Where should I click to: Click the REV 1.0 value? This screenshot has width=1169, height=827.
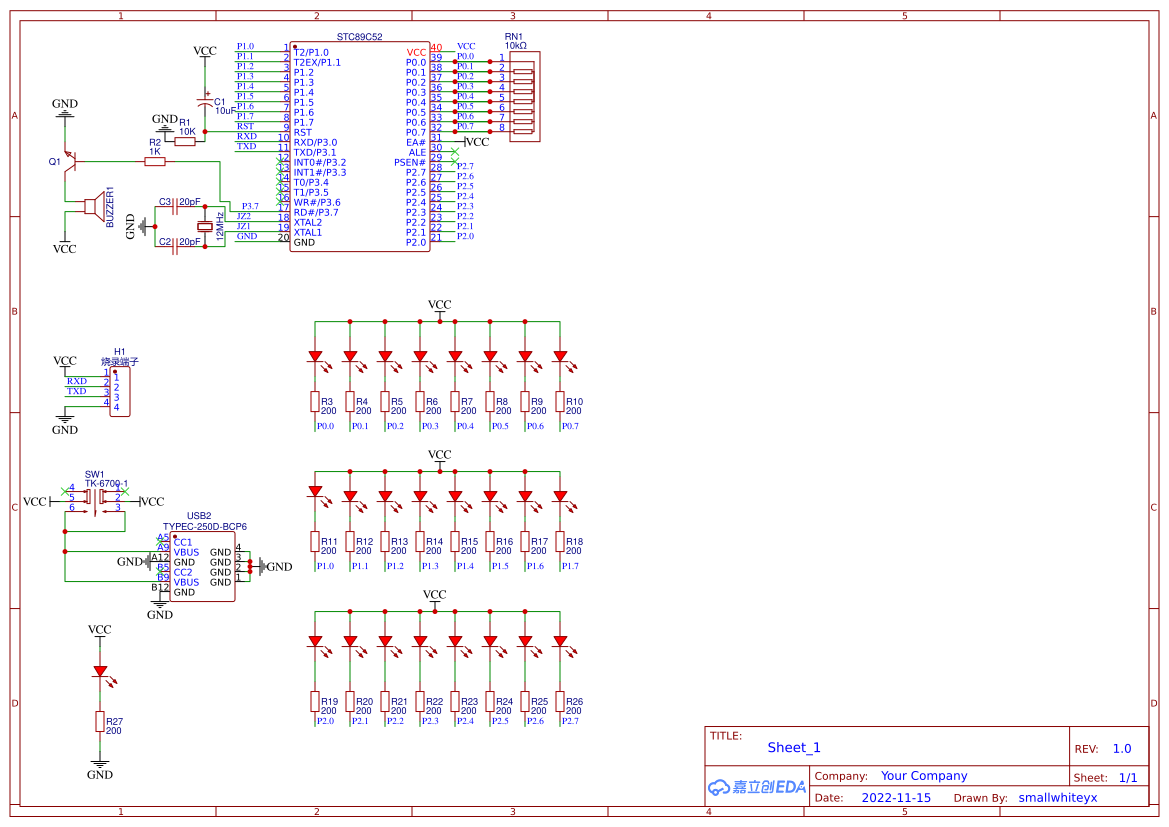[1121, 749]
